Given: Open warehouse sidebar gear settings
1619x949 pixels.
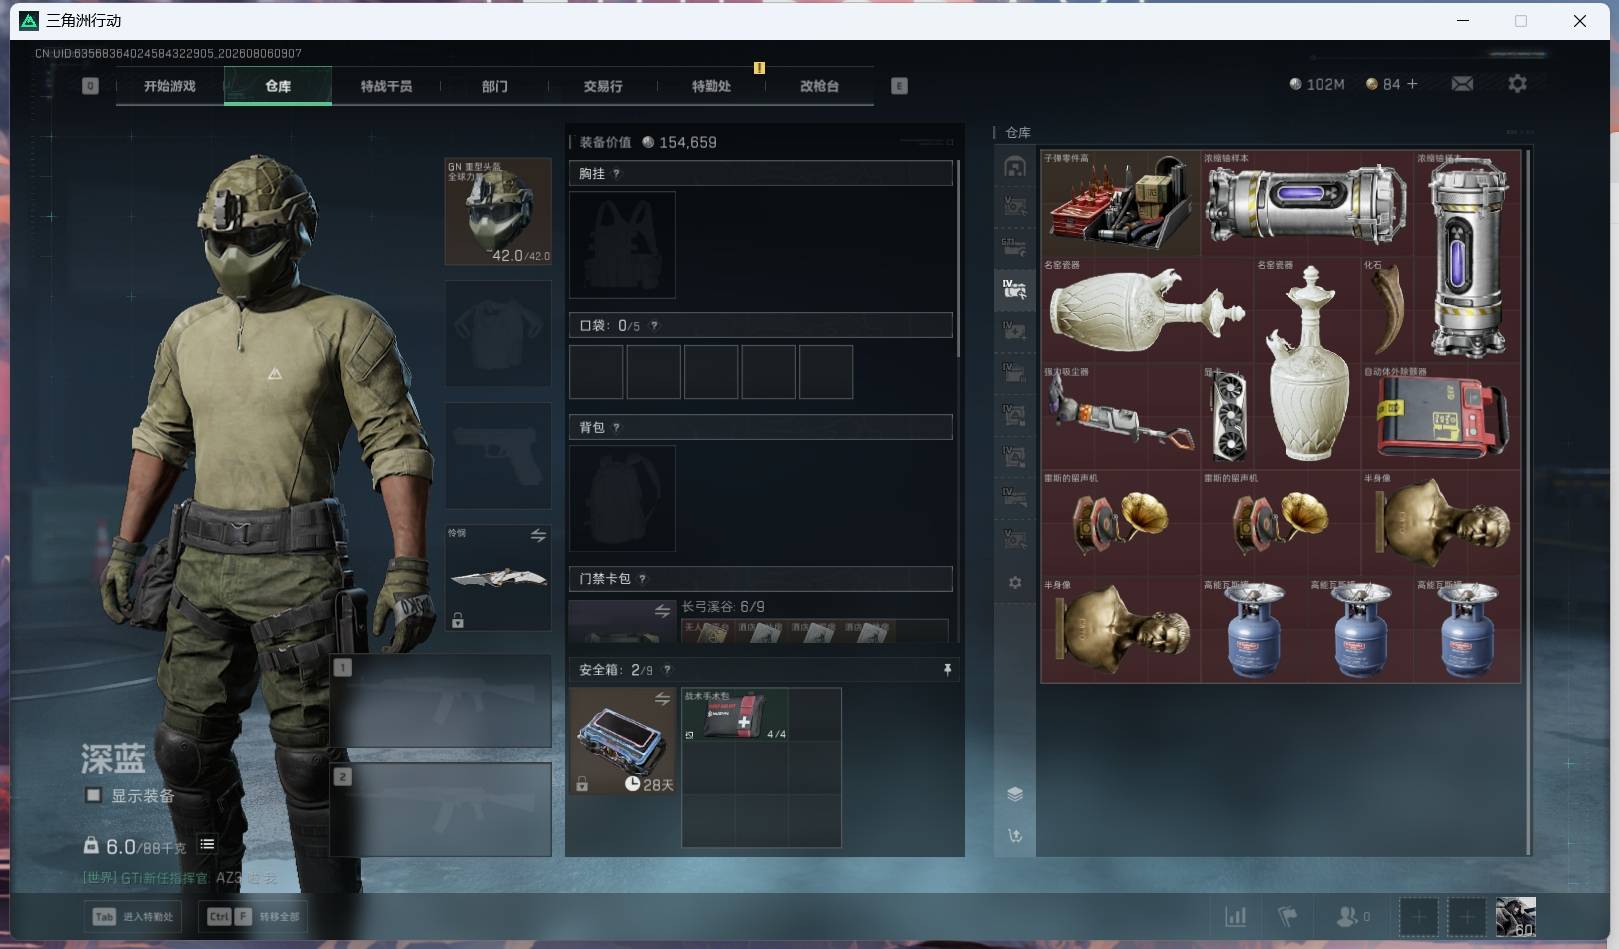Looking at the screenshot, I should click(x=1015, y=582).
